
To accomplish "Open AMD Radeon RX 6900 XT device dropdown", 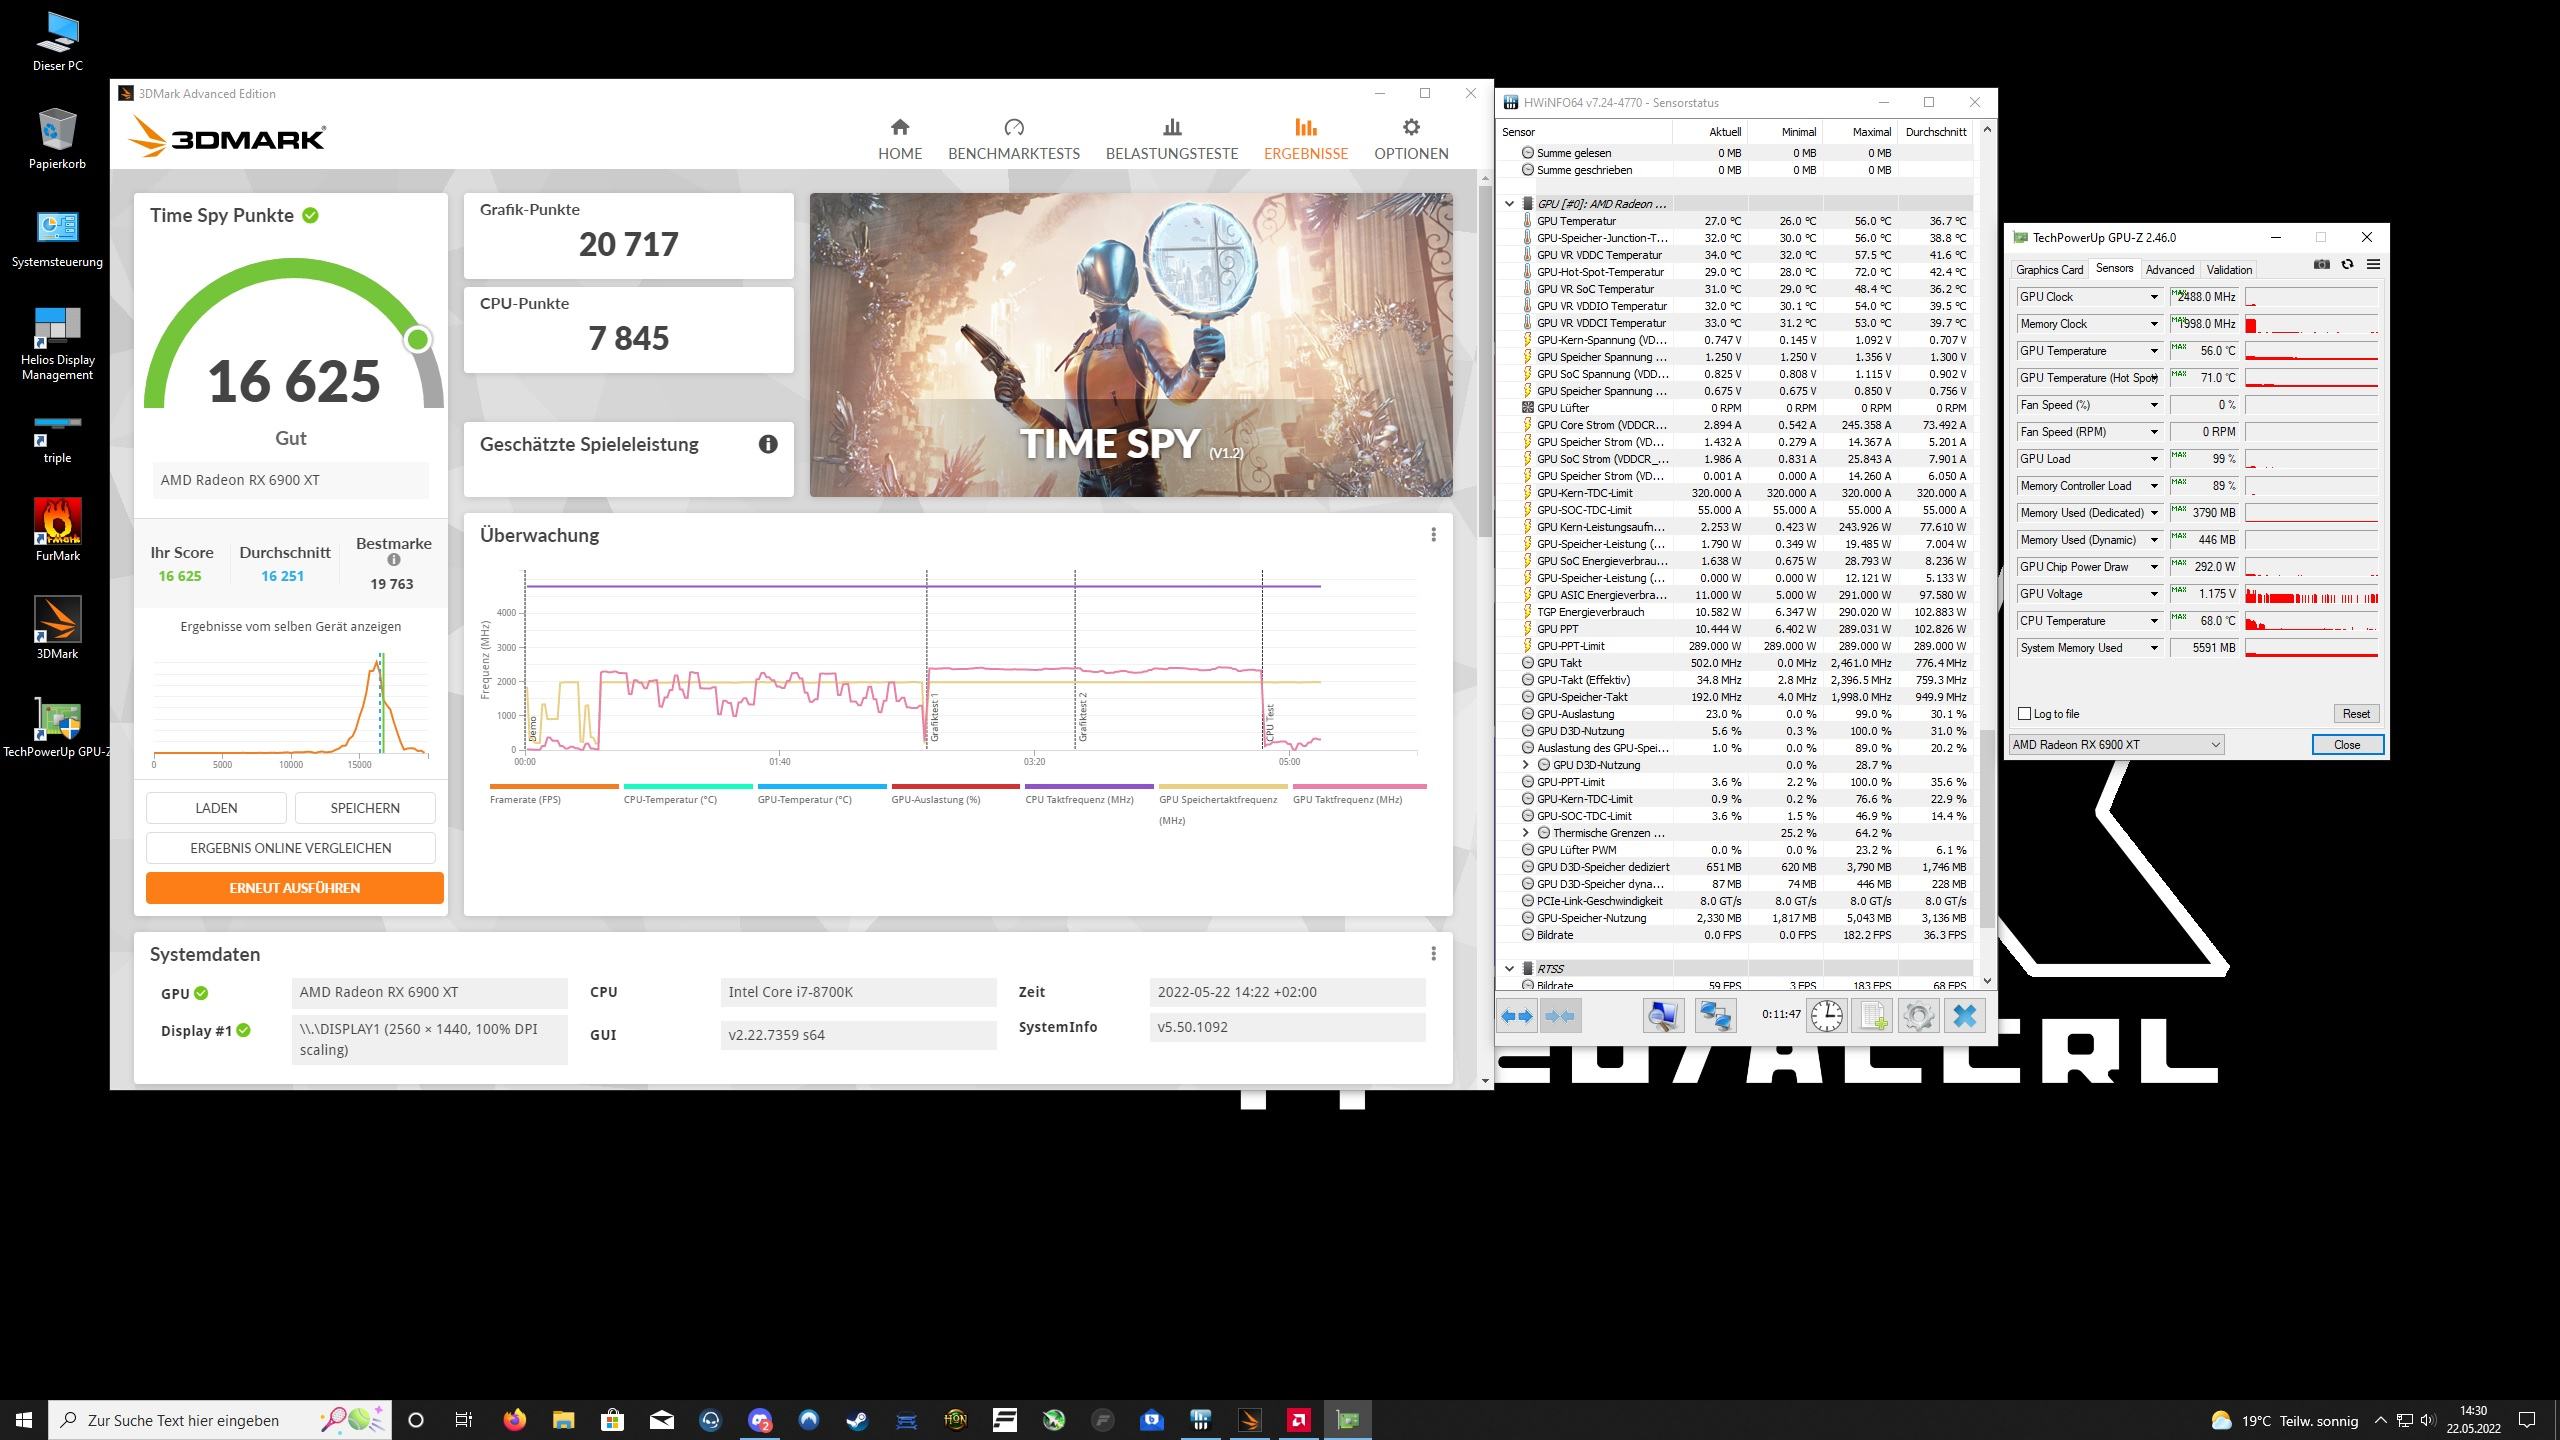I will click(x=2116, y=745).
